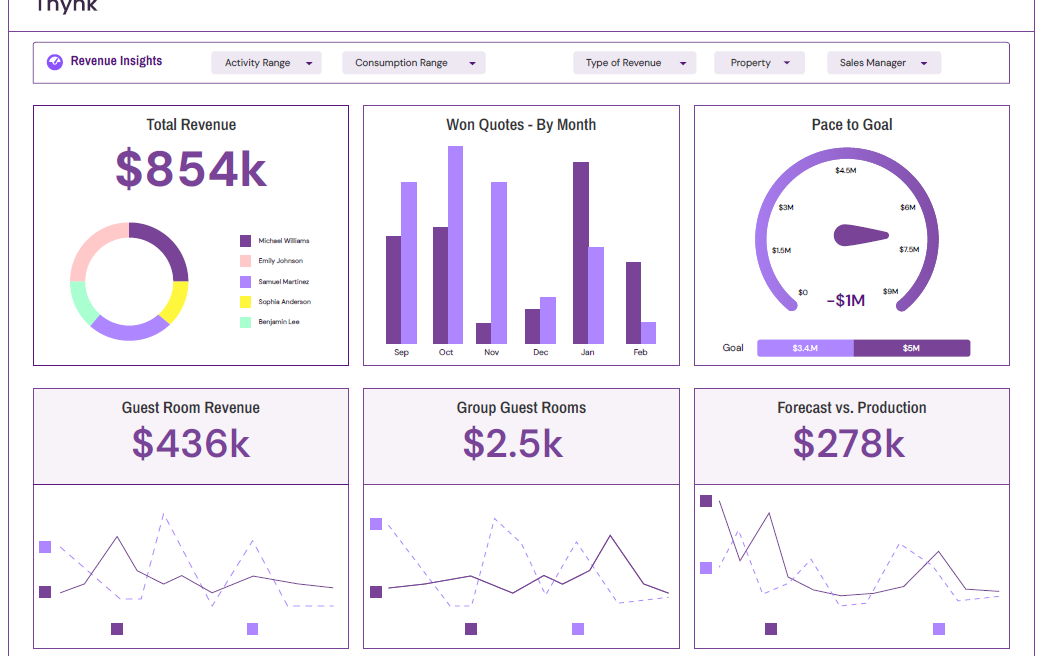Viewport: 1050px width, 656px height.
Task: Expand the Property filter dropdown
Action: 759,63
